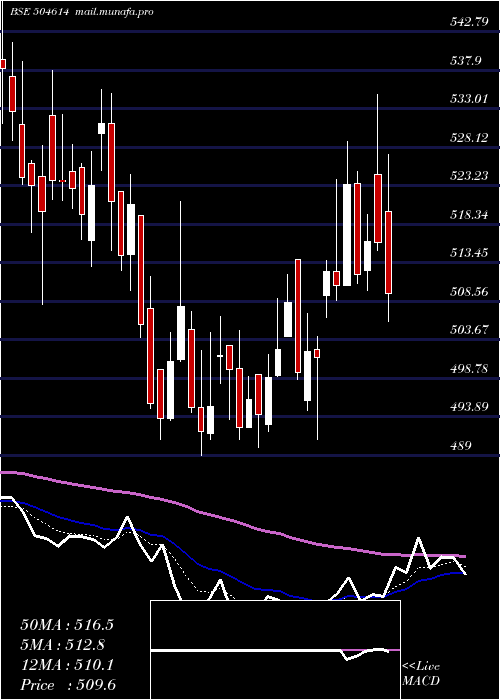Click the <<Live MACD label

421,674
